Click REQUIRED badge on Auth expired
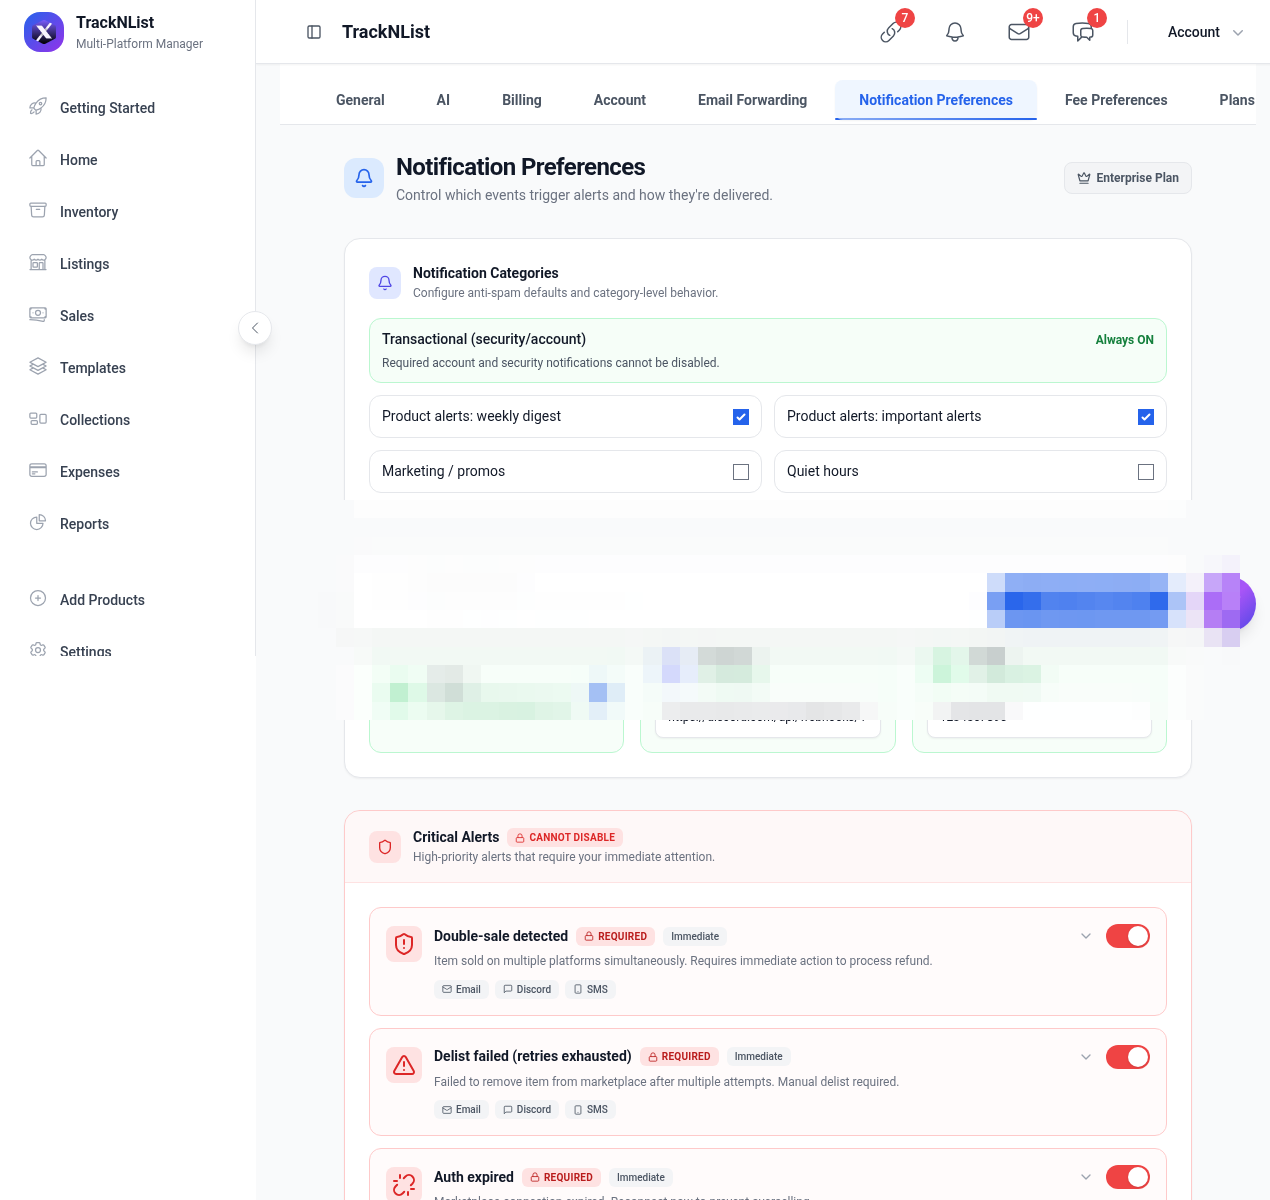This screenshot has width=1270, height=1200. click(561, 1177)
